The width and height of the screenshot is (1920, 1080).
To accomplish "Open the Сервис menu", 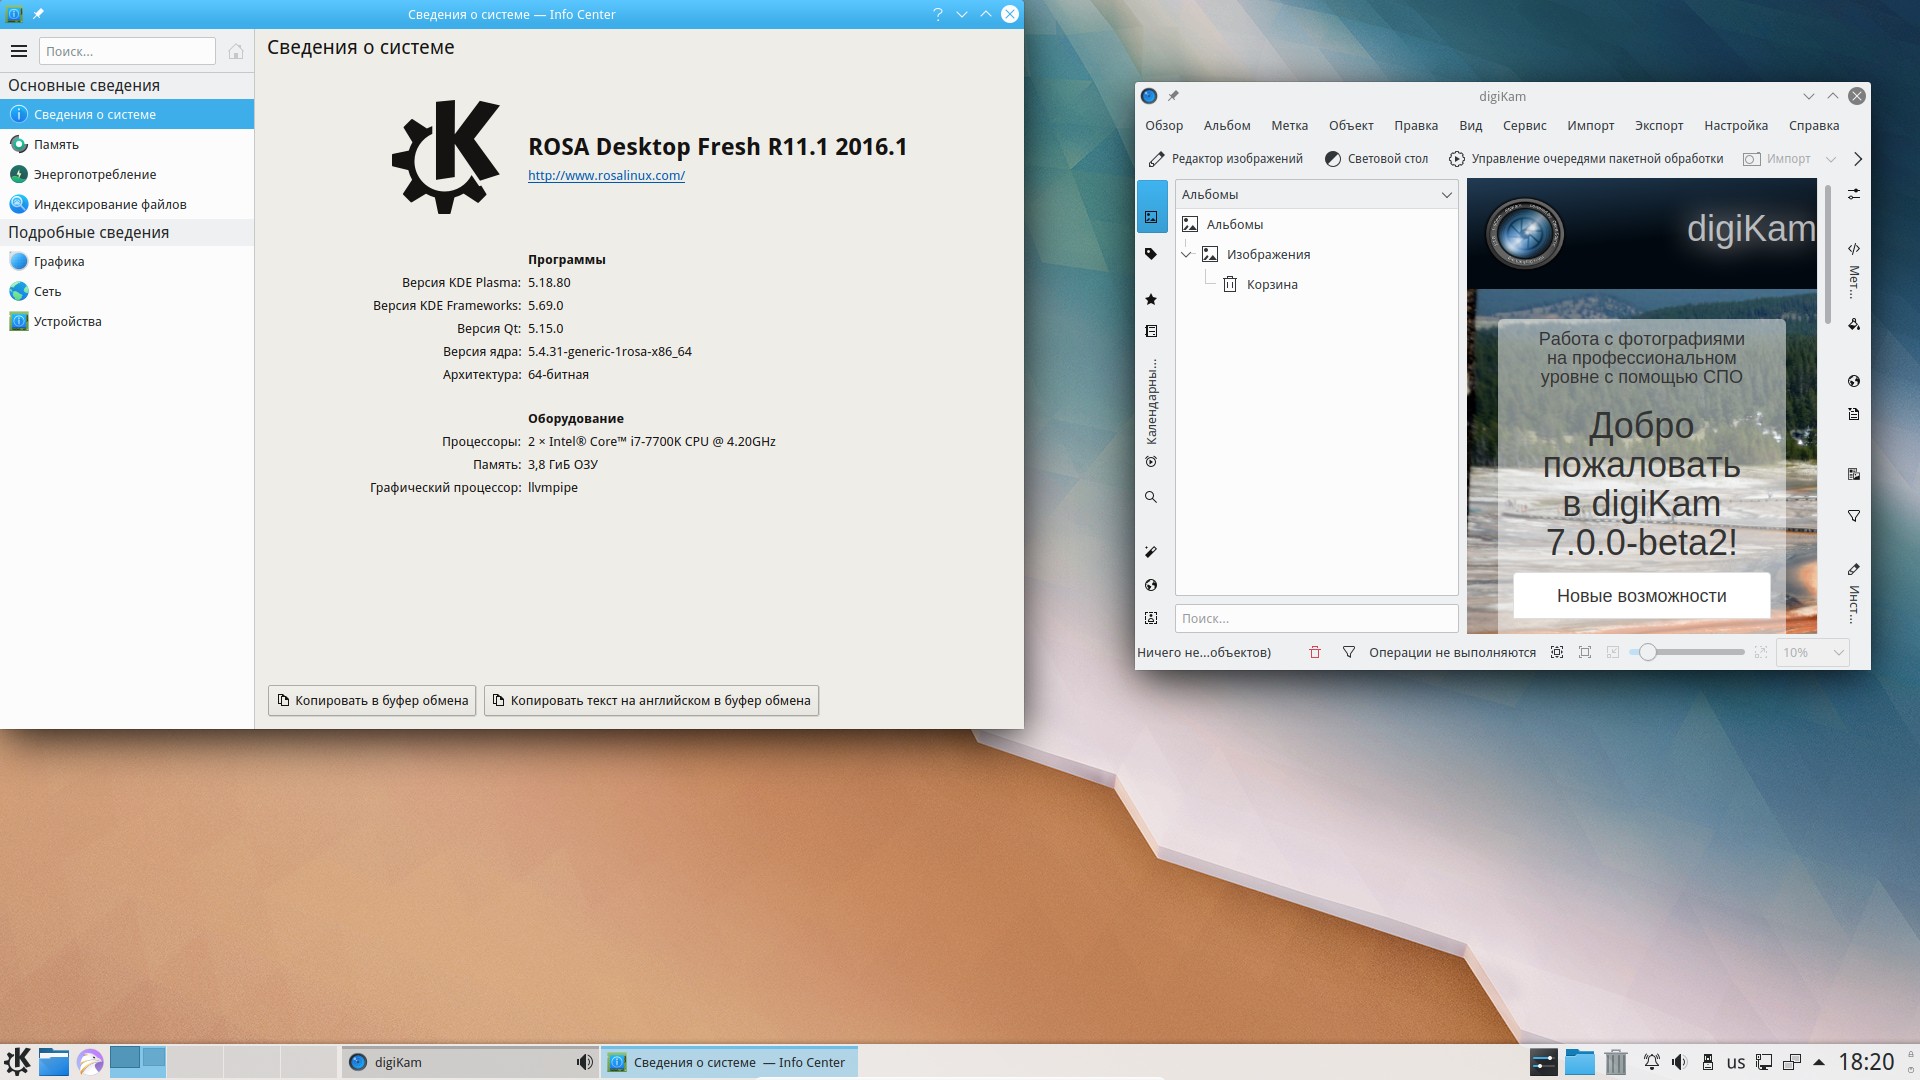I will pyautogui.click(x=1524, y=126).
